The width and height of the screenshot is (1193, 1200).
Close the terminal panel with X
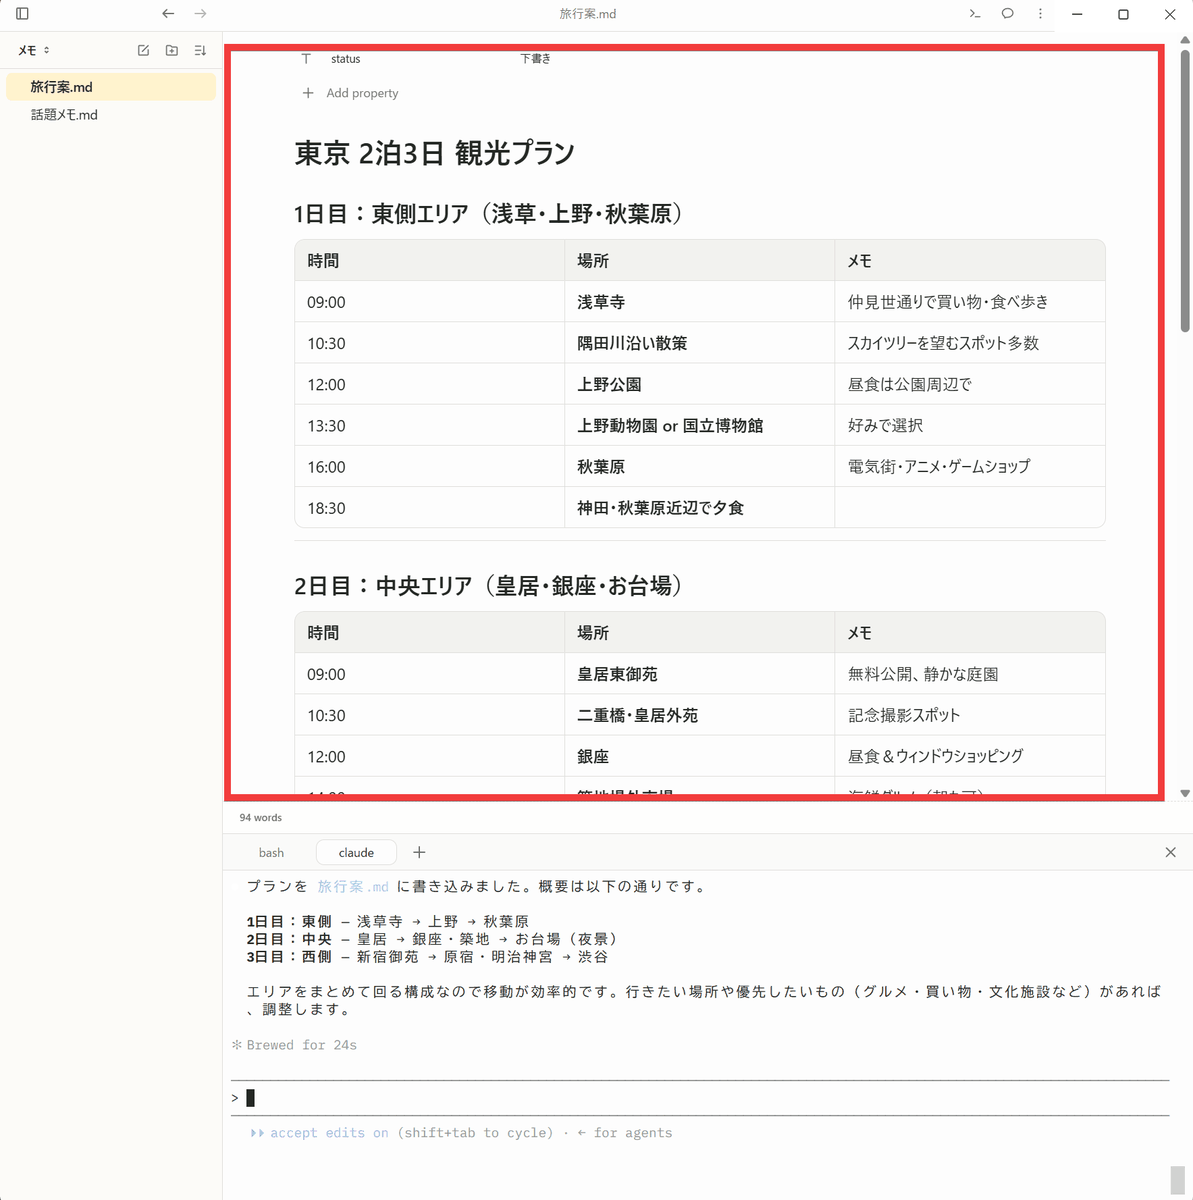point(1171,852)
